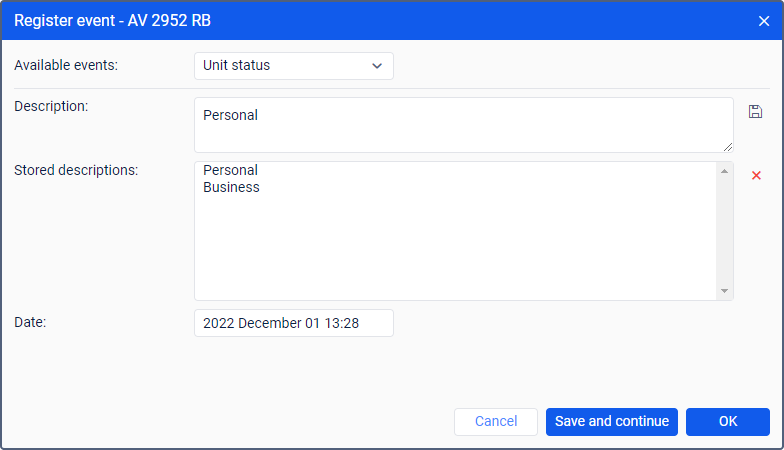
Task: Click the dialog title Register event - AV 2952 RB
Action: pyautogui.click(x=112, y=20)
